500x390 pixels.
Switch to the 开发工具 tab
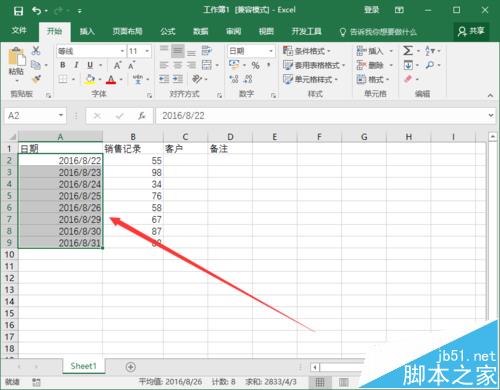(306, 31)
